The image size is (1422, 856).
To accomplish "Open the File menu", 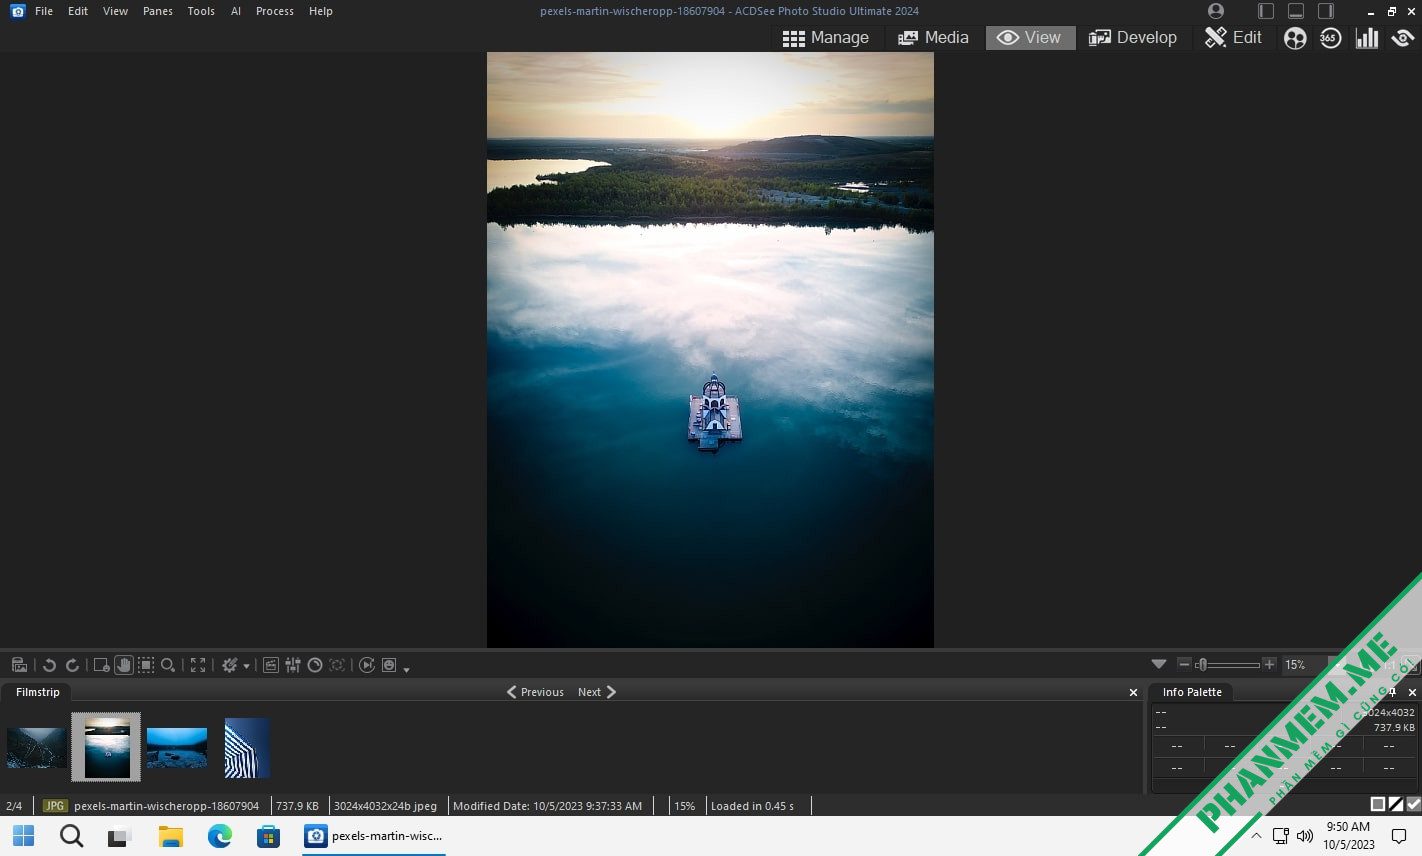I will pyautogui.click(x=44, y=11).
